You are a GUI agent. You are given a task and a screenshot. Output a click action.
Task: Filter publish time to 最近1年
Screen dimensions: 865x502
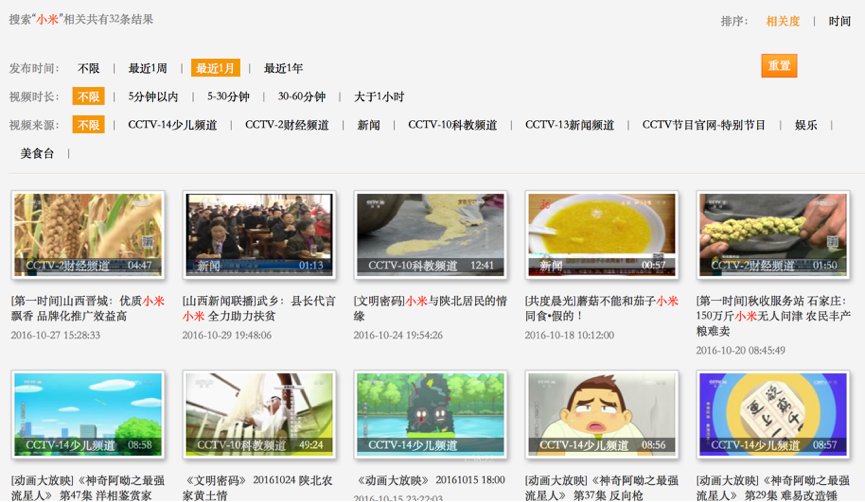pos(283,68)
